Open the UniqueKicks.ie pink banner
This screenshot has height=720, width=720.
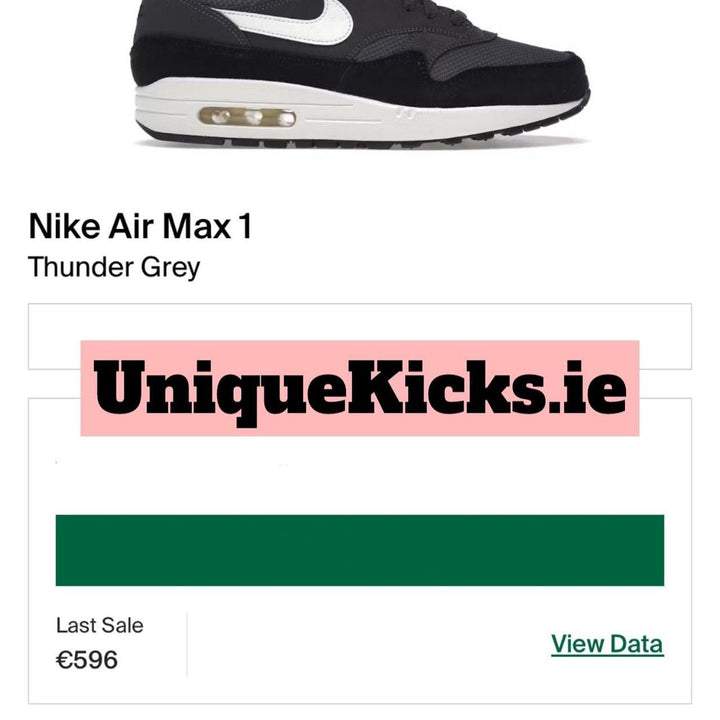point(360,388)
